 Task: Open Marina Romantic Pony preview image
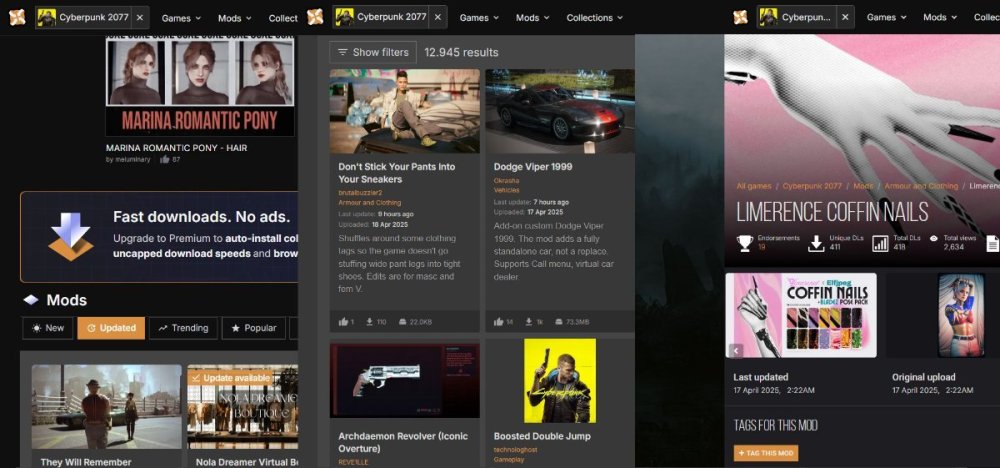(x=200, y=86)
